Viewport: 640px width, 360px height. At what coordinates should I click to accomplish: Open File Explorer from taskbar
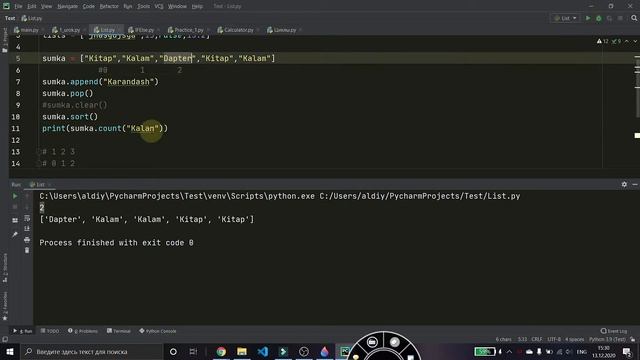[x=242, y=351]
